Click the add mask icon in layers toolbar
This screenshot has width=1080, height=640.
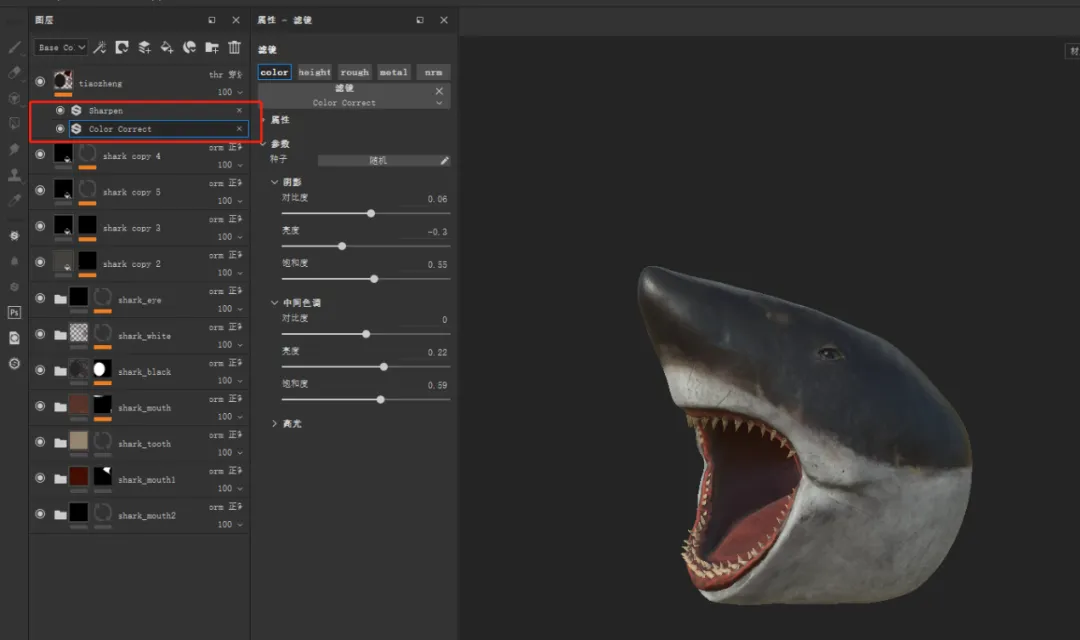(x=122, y=47)
